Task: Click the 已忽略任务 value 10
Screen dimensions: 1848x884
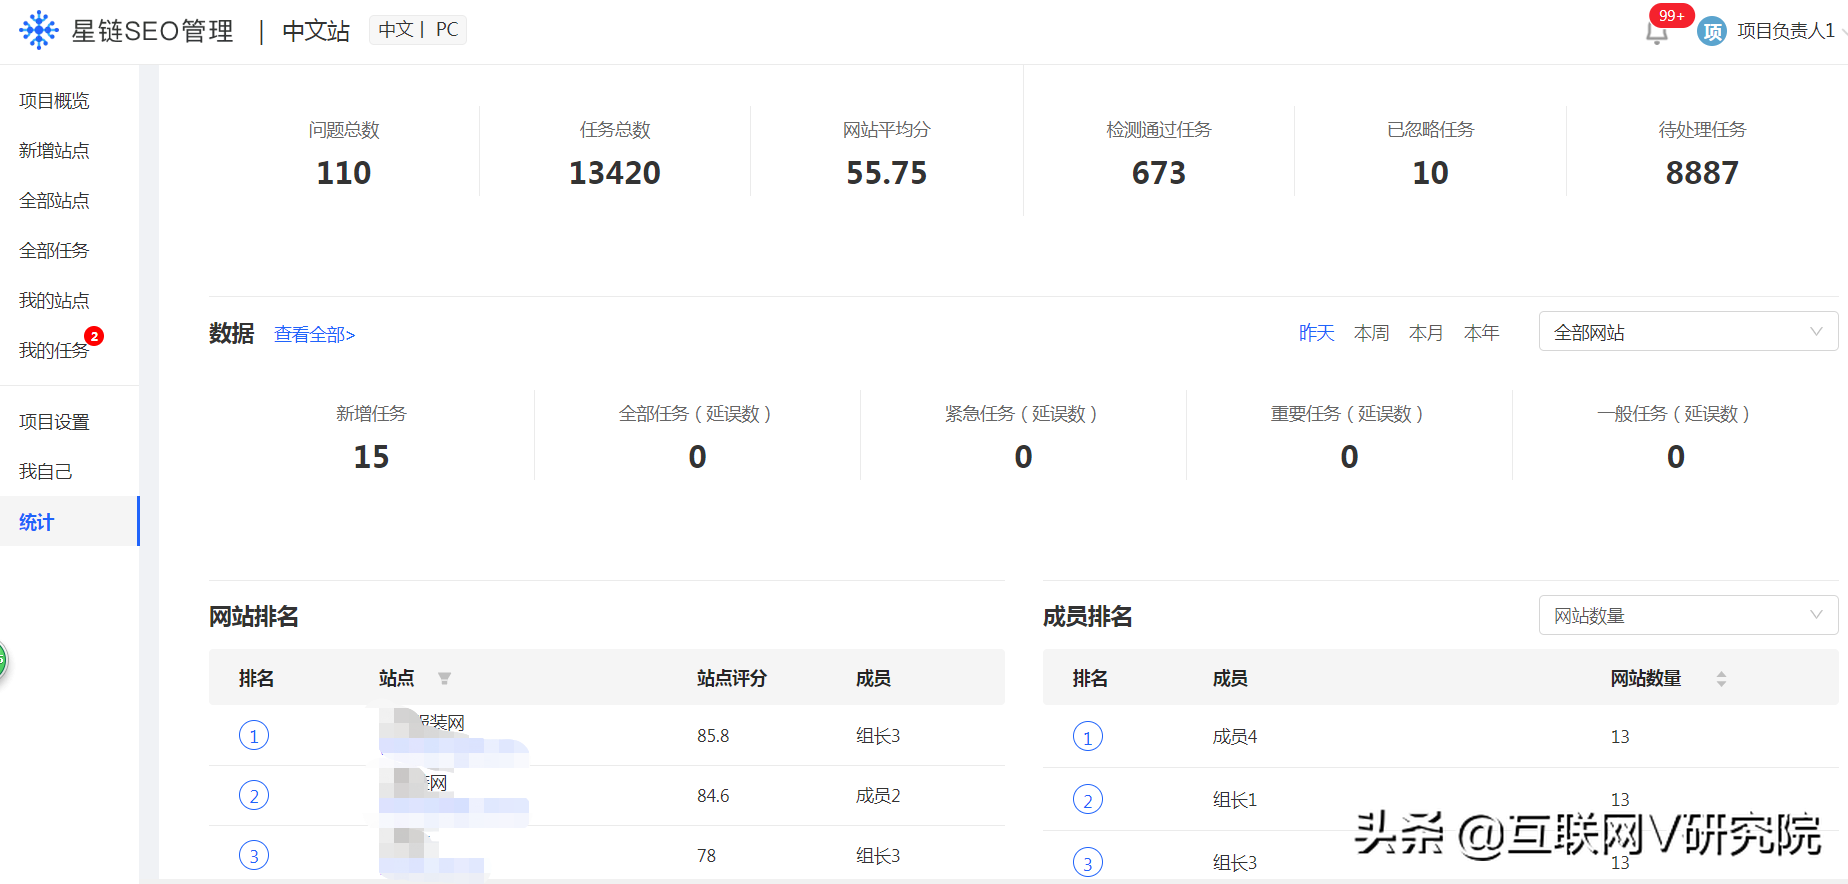Action: [x=1431, y=173]
